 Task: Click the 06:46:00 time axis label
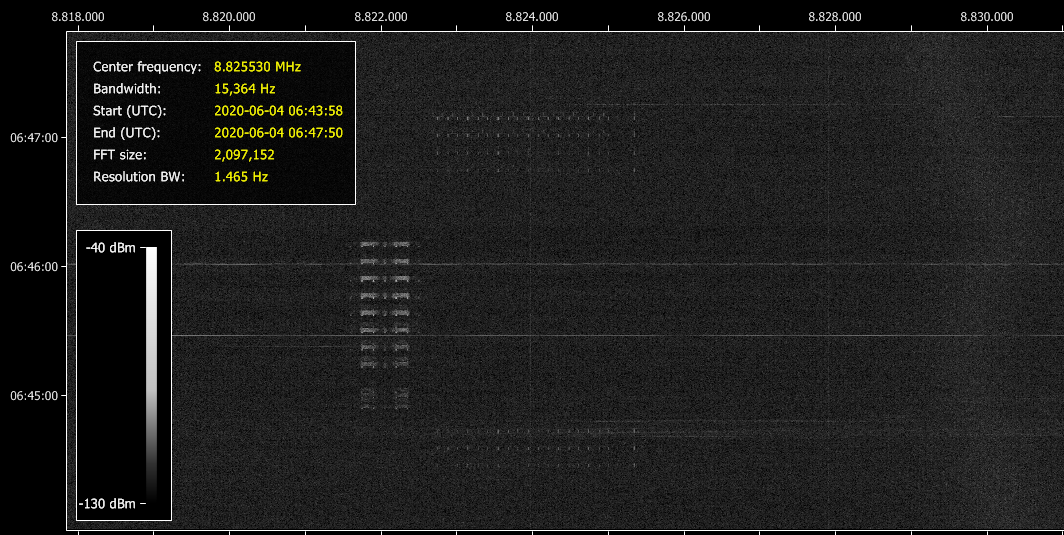[x=34, y=267]
